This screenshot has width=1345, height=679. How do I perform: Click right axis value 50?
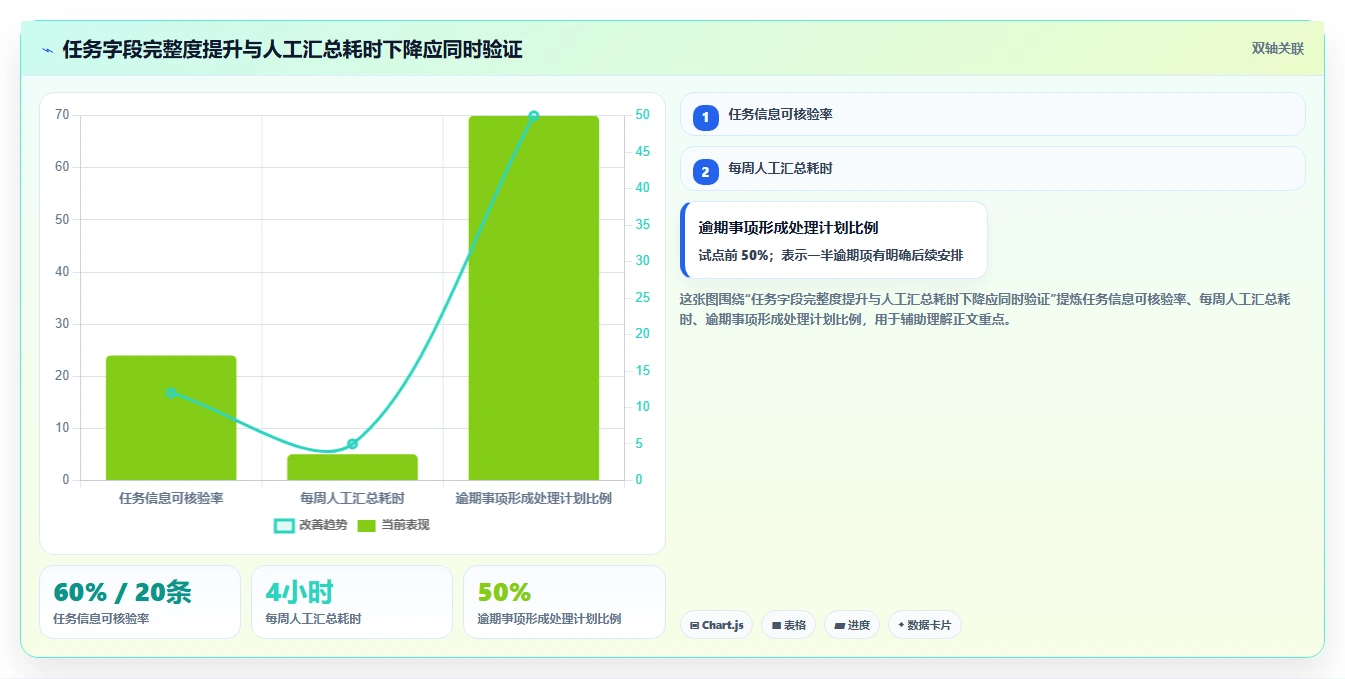click(642, 115)
